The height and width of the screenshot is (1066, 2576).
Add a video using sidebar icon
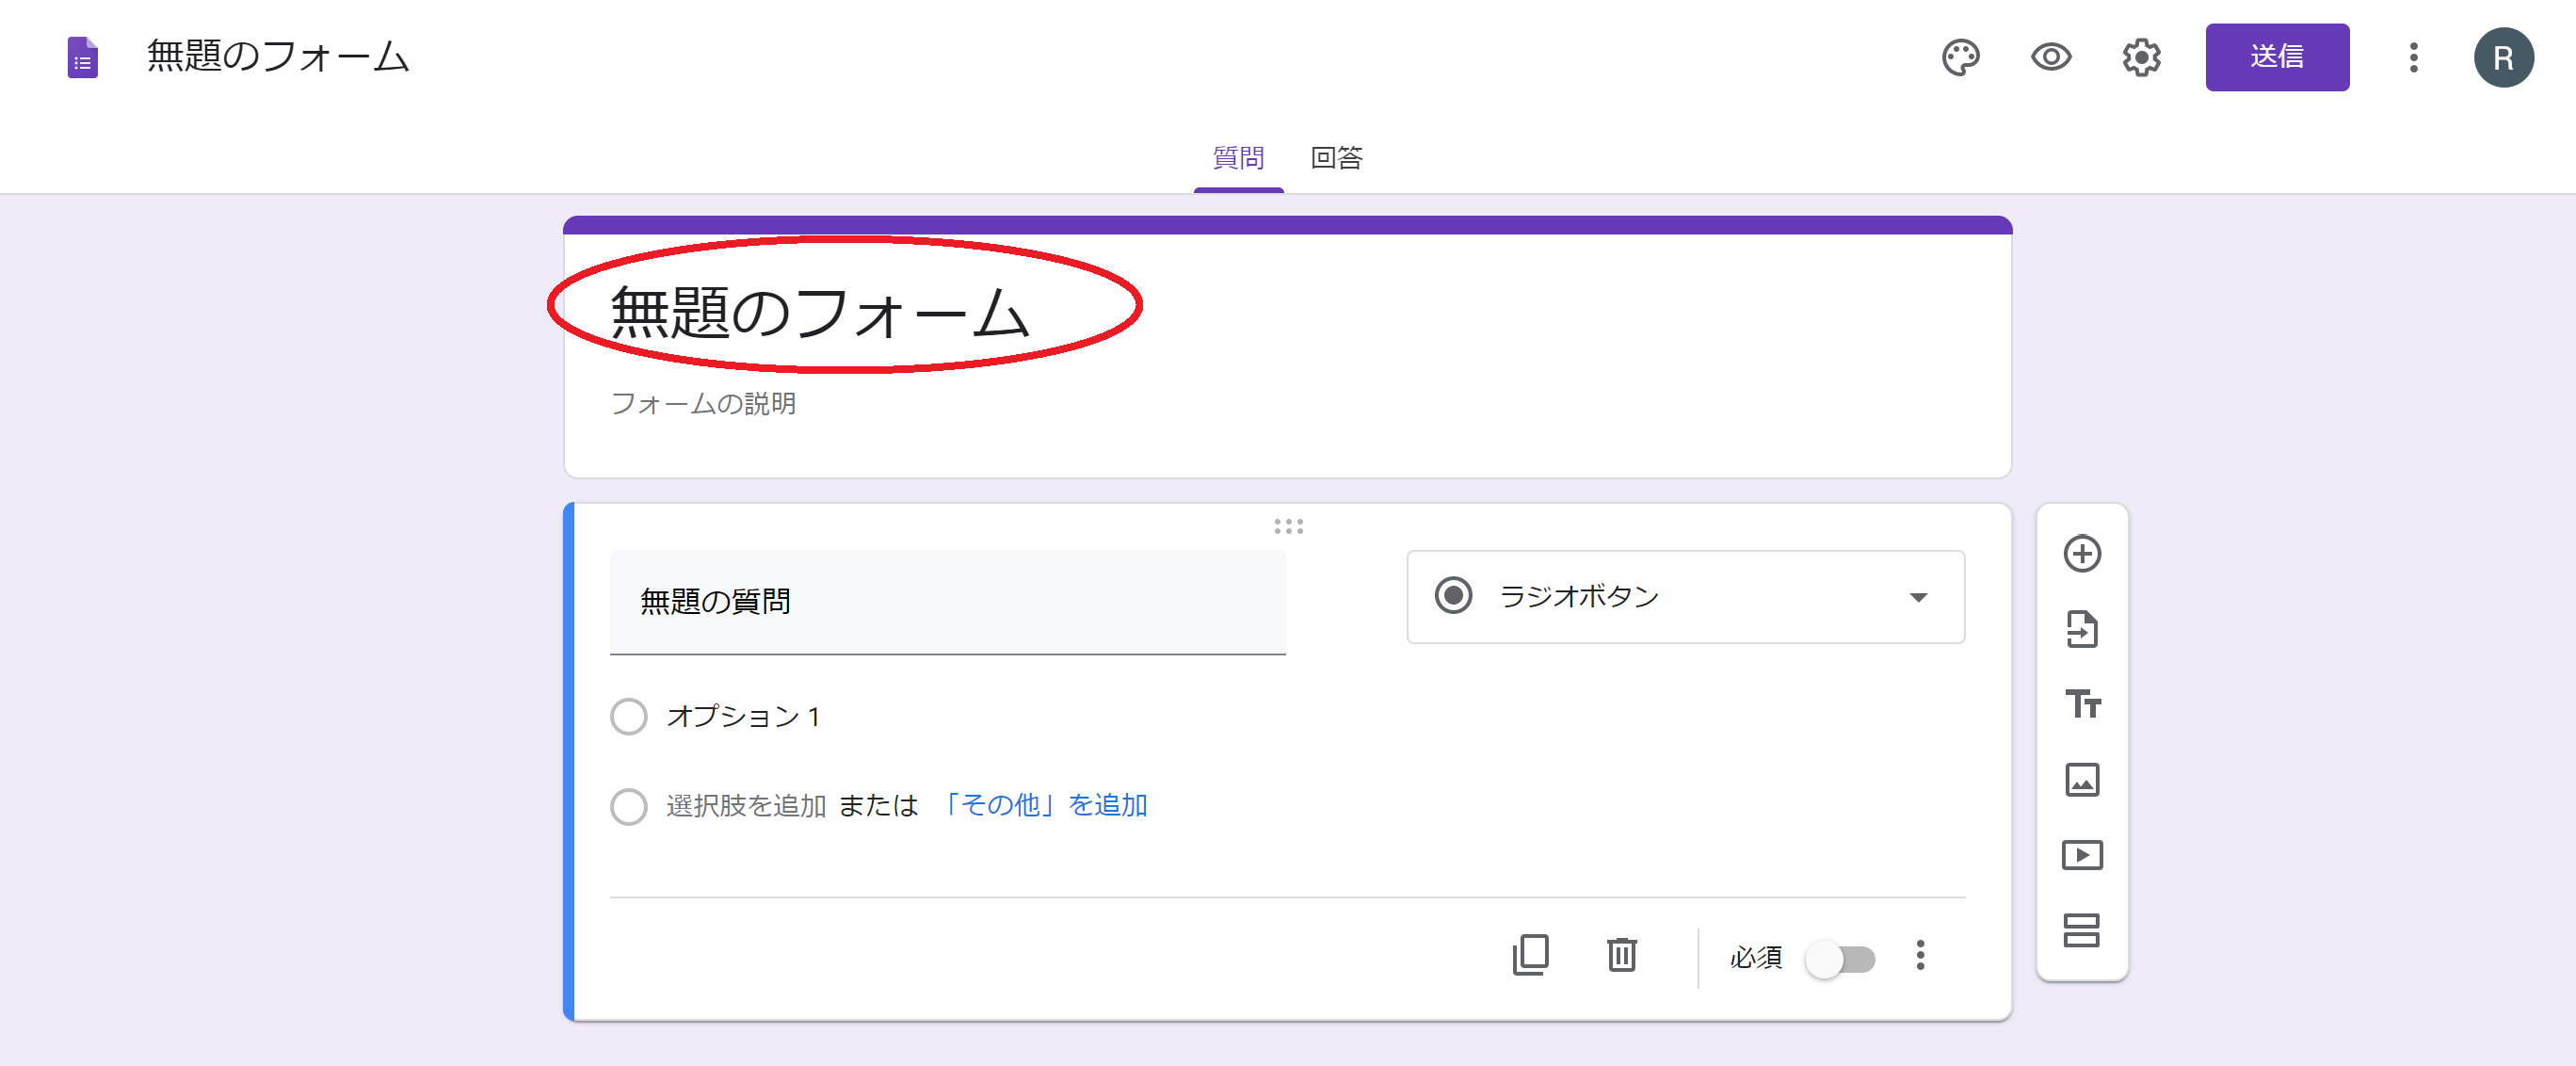(2081, 855)
